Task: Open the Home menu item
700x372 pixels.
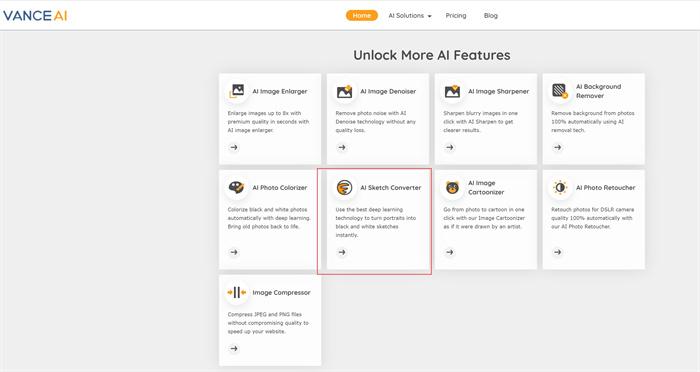Action: 362,16
